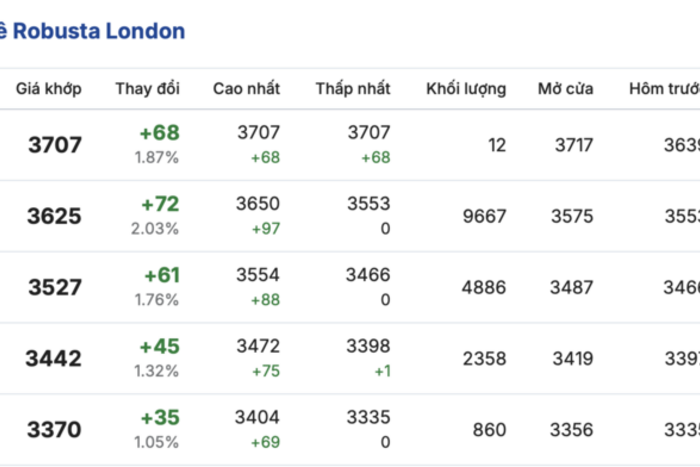The height and width of the screenshot is (467, 700).
Task: Select the Cao nhất column header
Action: pyautogui.click(x=246, y=89)
